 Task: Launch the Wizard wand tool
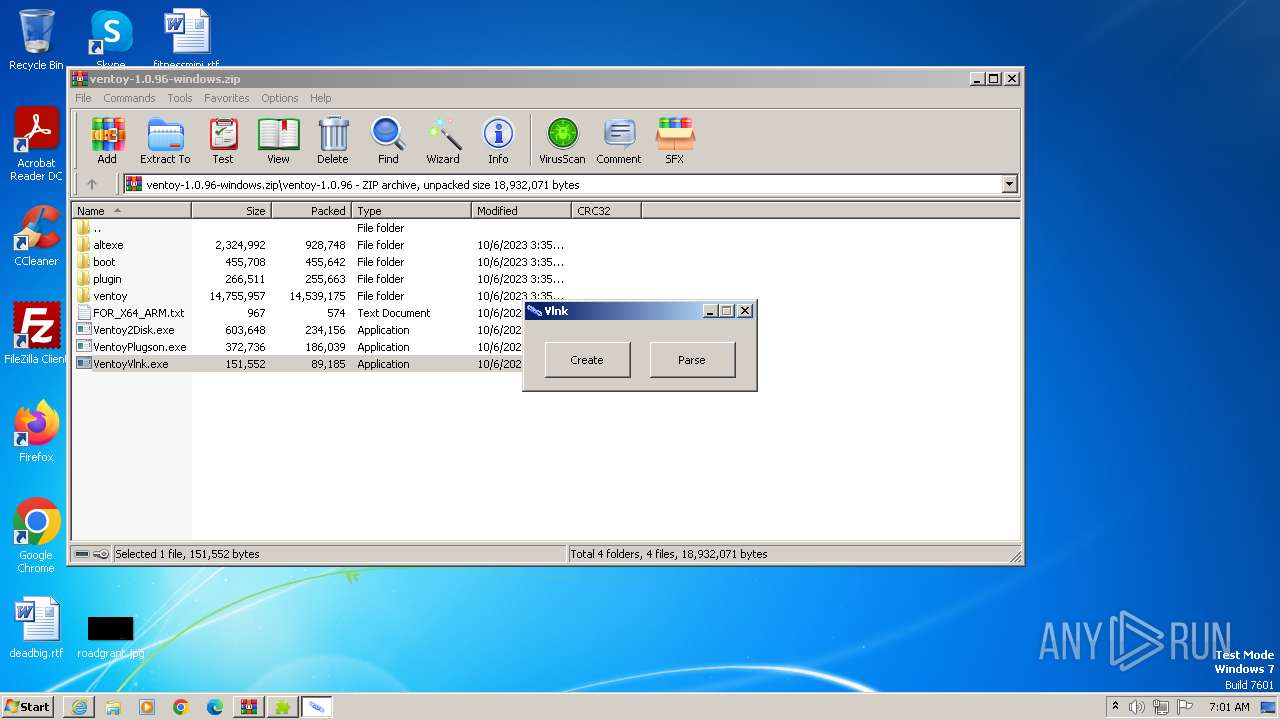click(443, 141)
